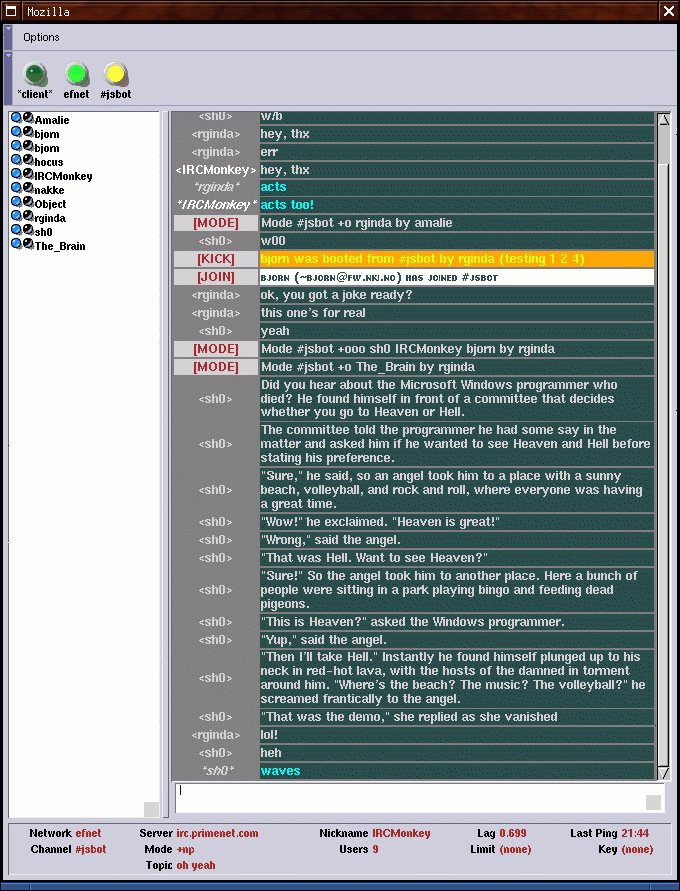This screenshot has width=680, height=891.
Task: Click Users count value 9
Action: 375,850
